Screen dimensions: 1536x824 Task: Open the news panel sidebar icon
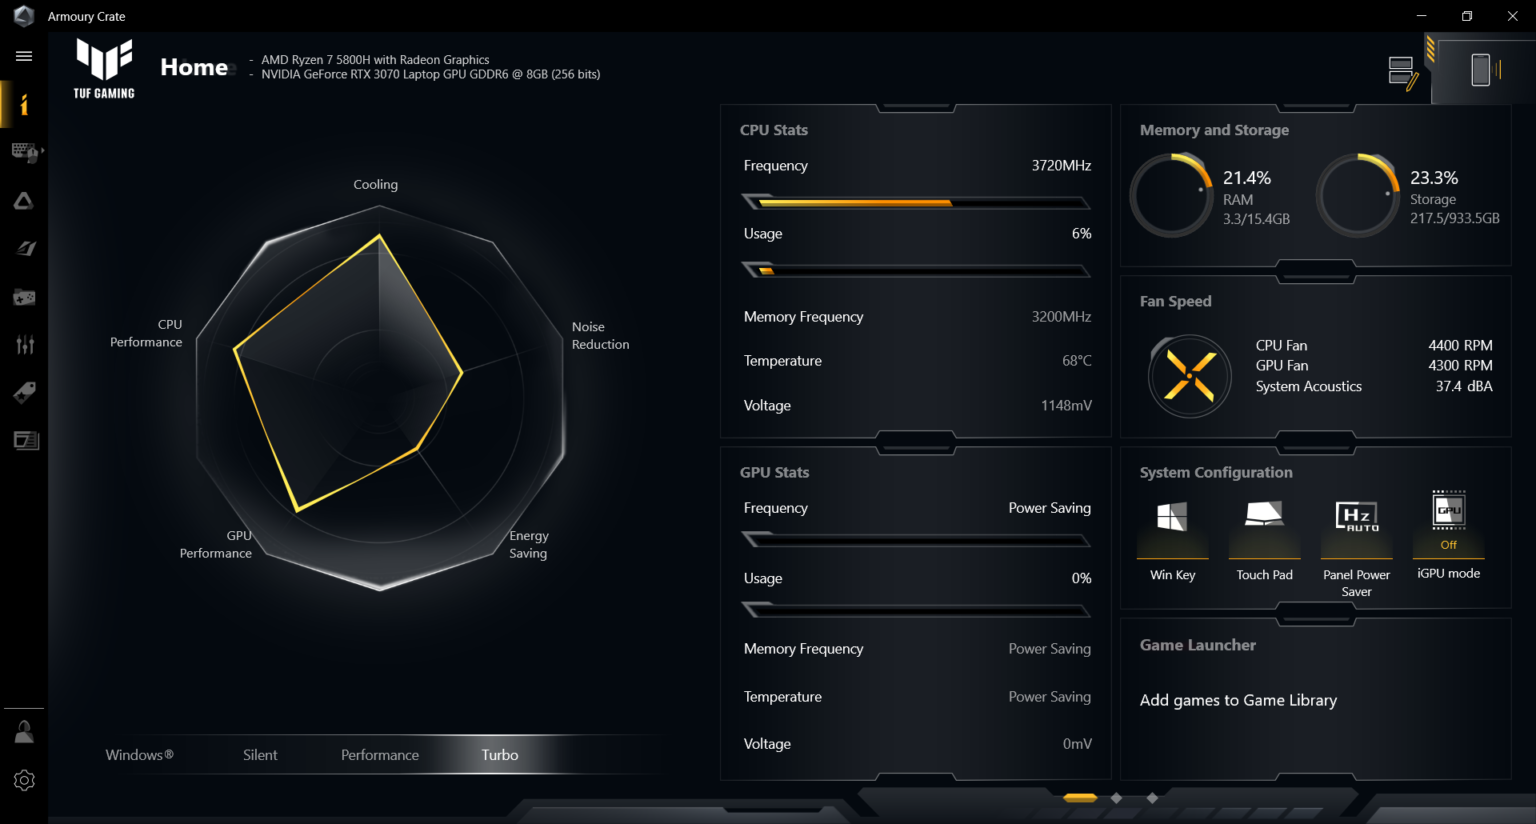[24, 440]
